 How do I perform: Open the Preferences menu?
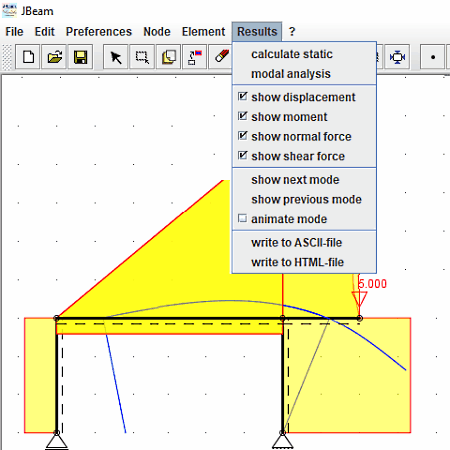point(99,32)
